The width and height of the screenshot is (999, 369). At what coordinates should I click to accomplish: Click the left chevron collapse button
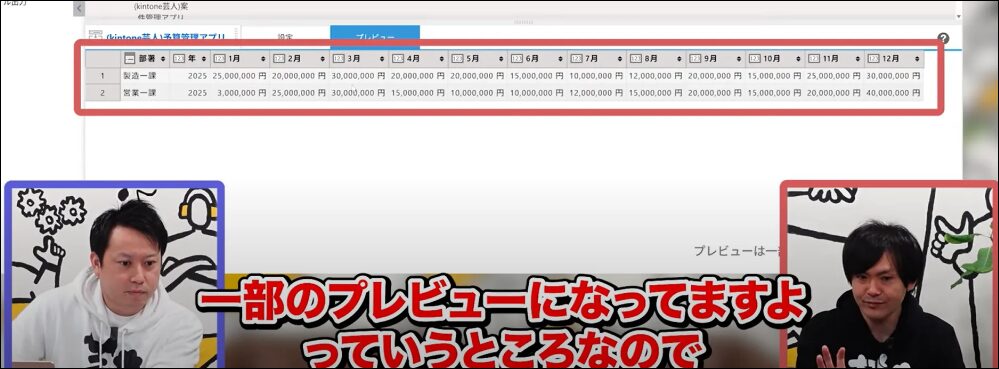pos(79,9)
